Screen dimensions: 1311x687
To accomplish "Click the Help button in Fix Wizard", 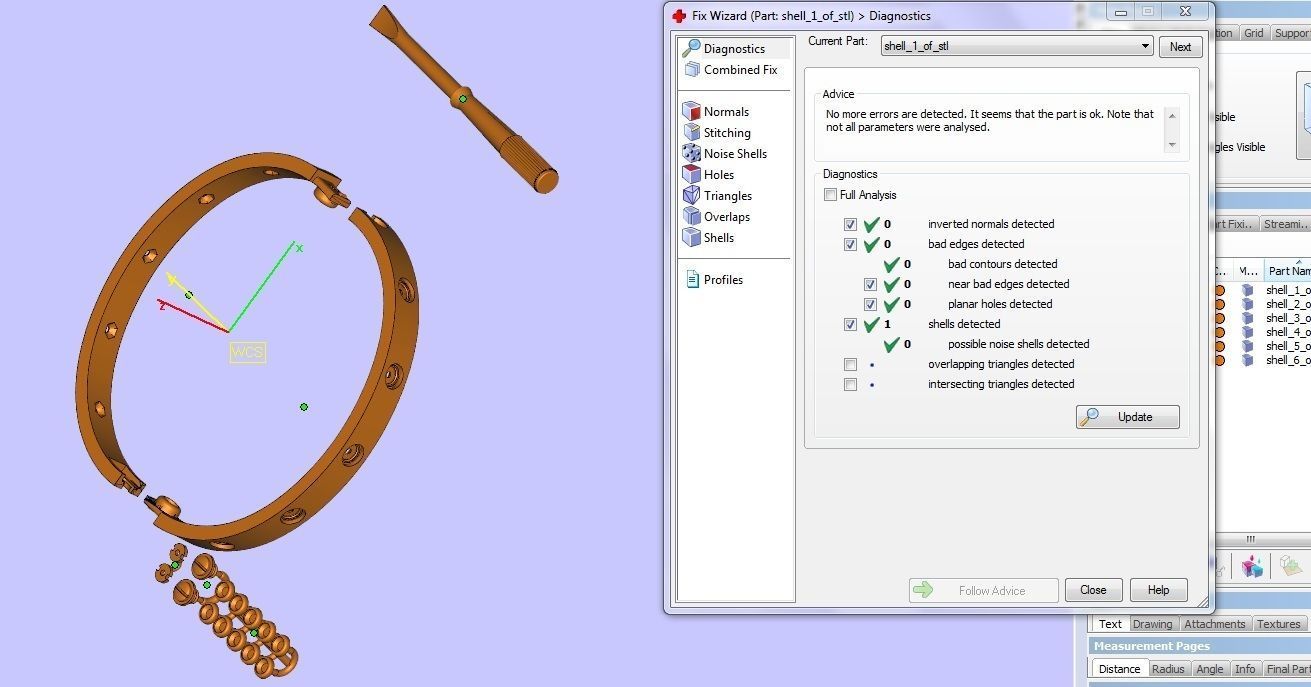I will [x=1158, y=590].
